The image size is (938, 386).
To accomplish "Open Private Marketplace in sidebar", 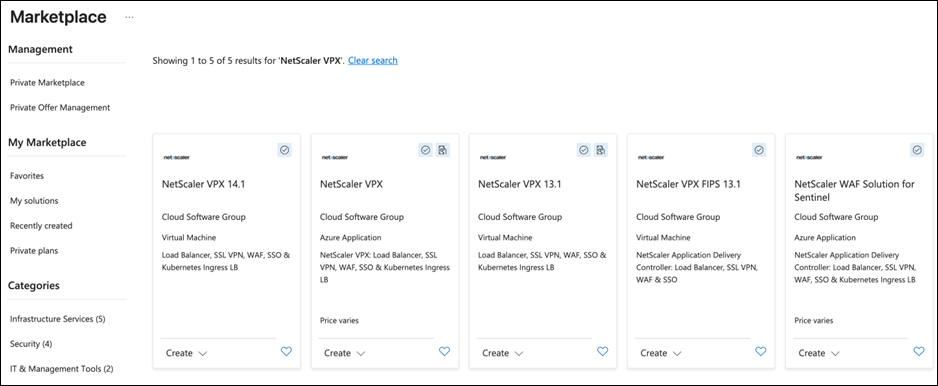I will coord(47,83).
